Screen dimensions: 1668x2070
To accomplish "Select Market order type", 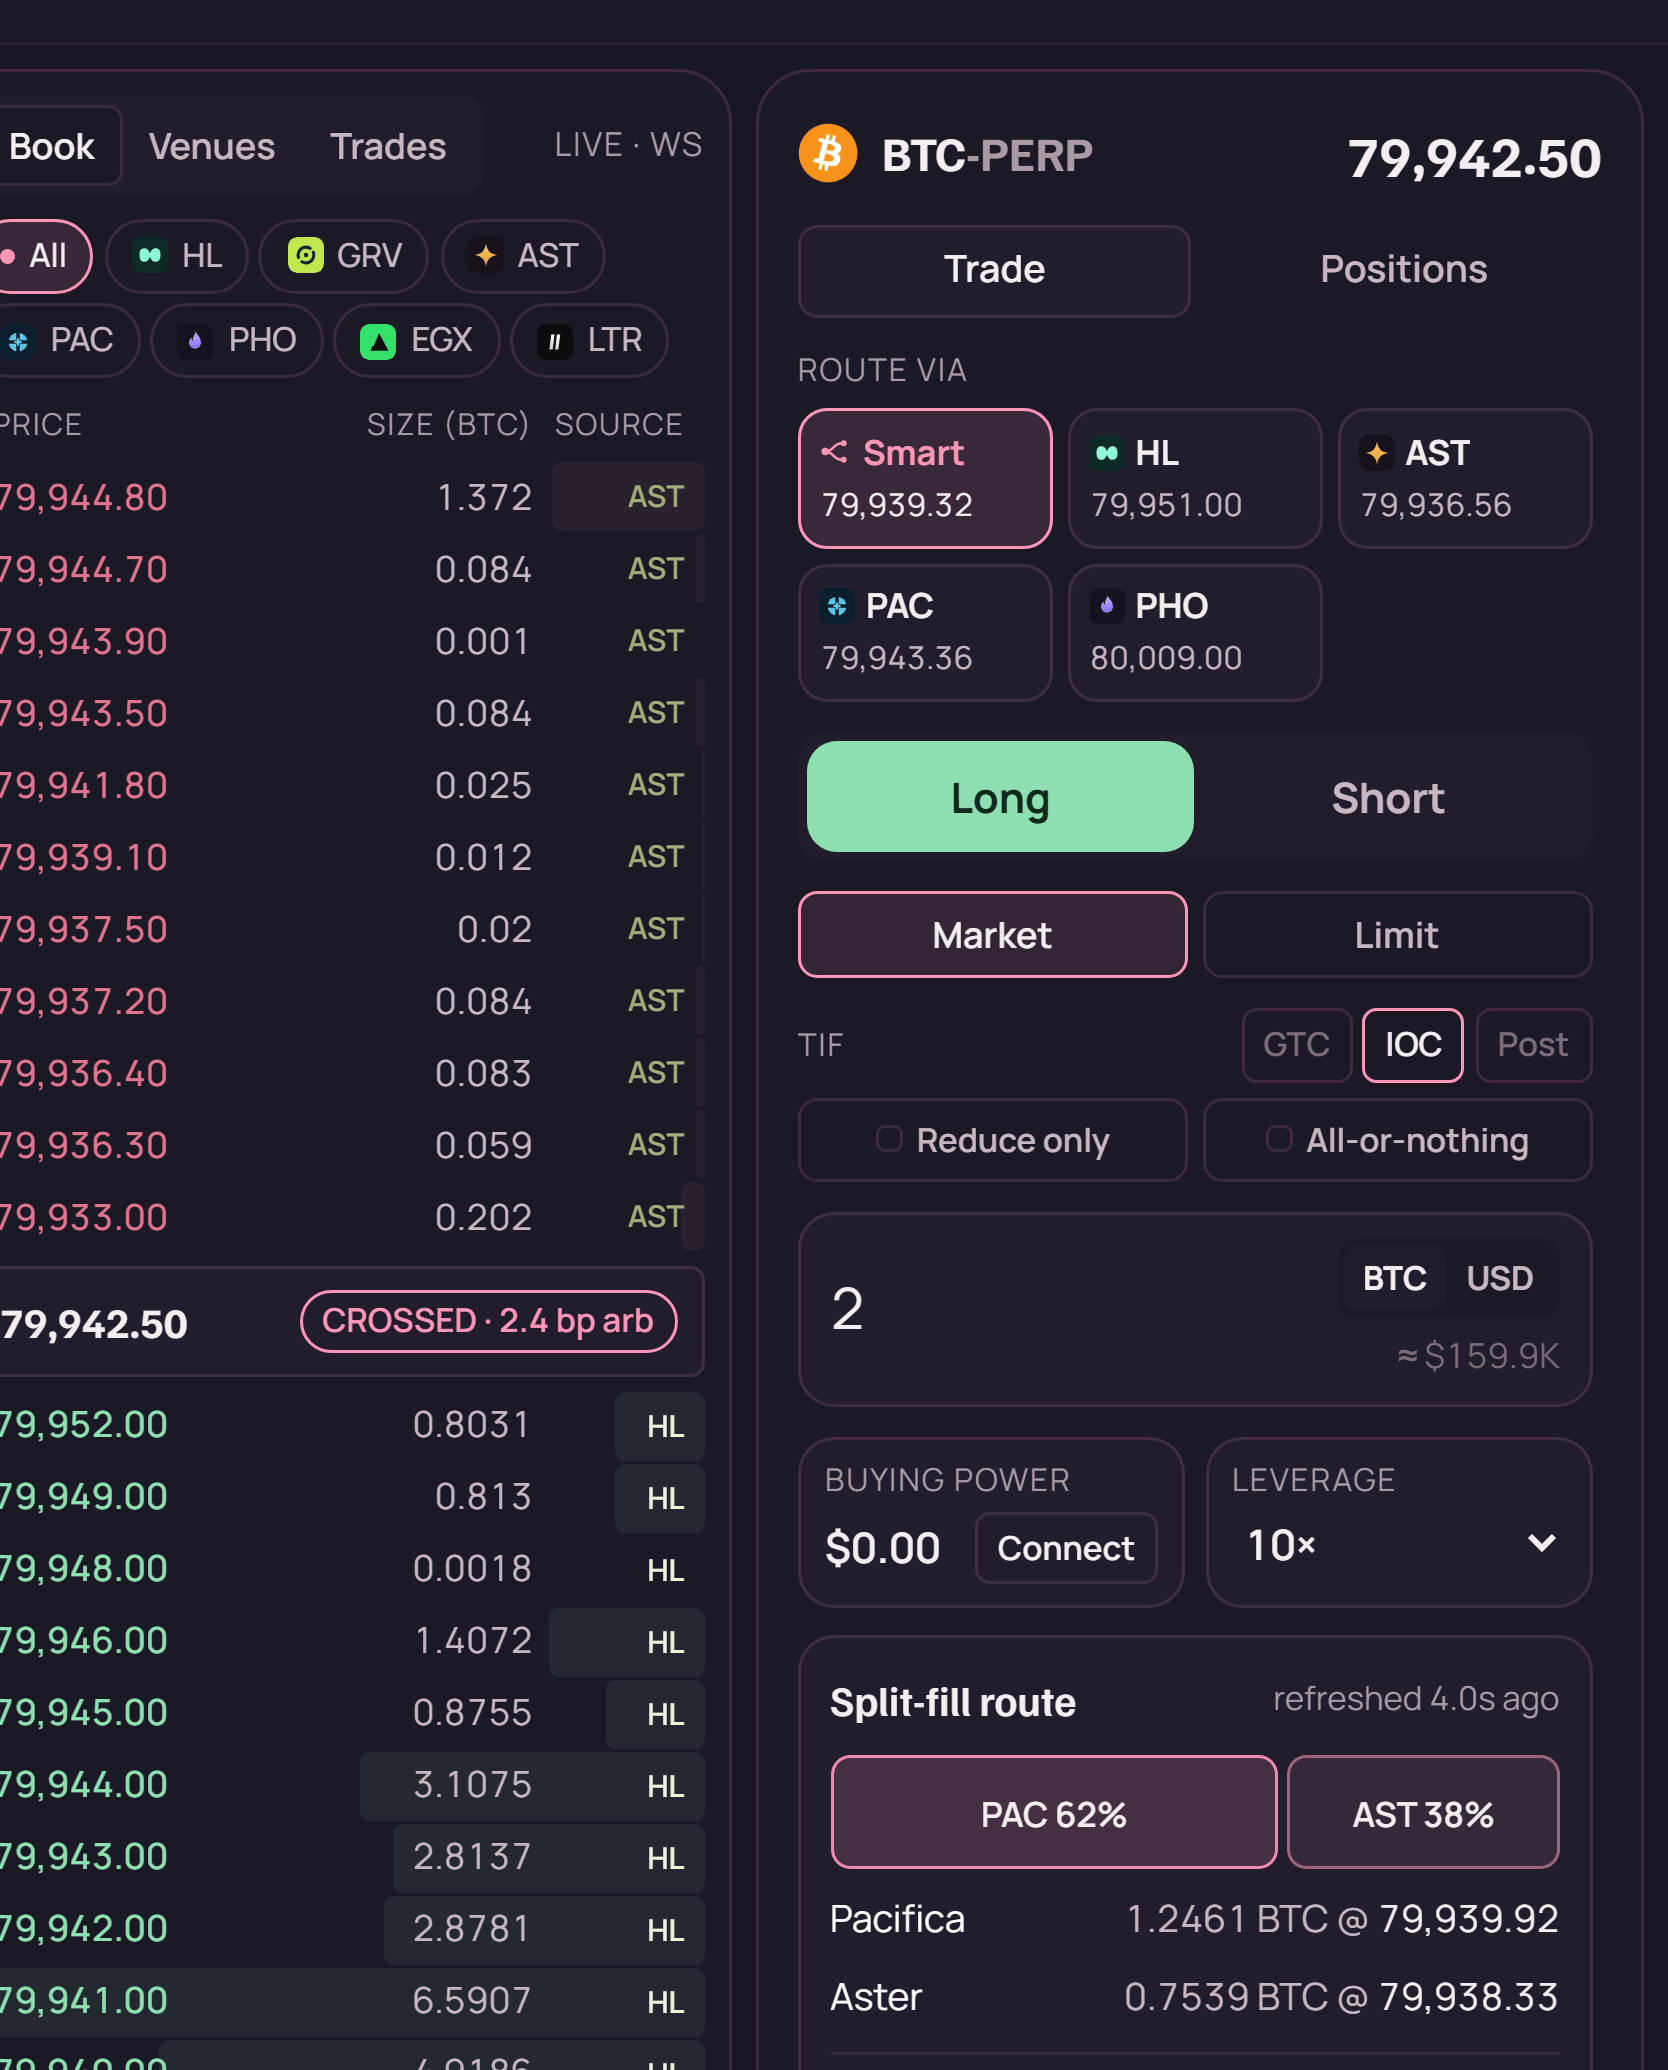I will click(x=993, y=935).
